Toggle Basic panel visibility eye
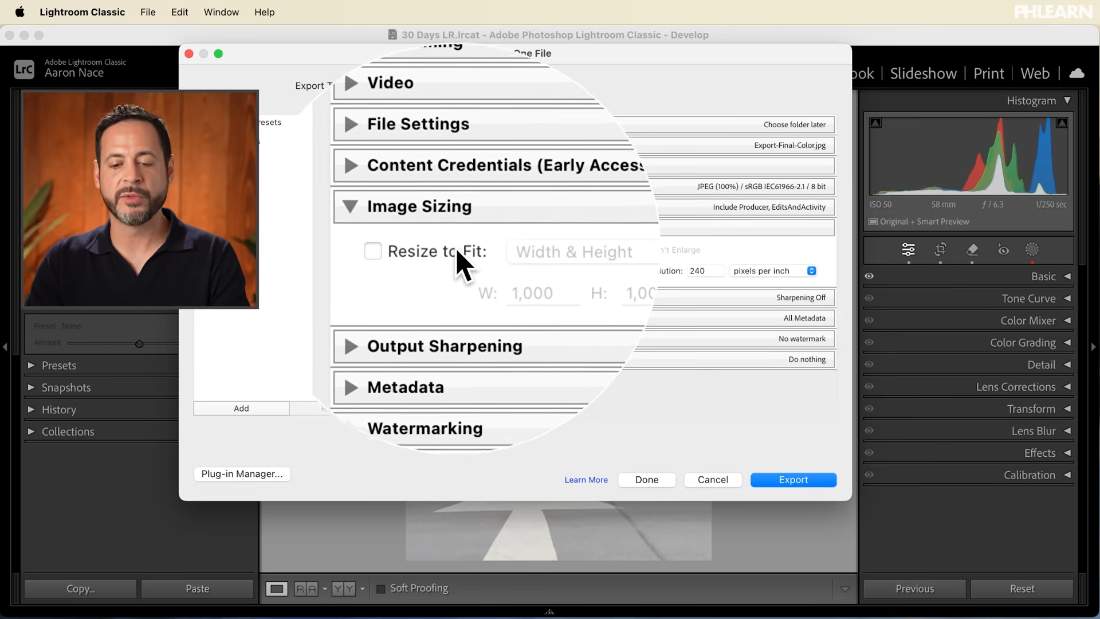Viewport: 1100px width, 619px height. pyautogui.click(x=869, y=277)
